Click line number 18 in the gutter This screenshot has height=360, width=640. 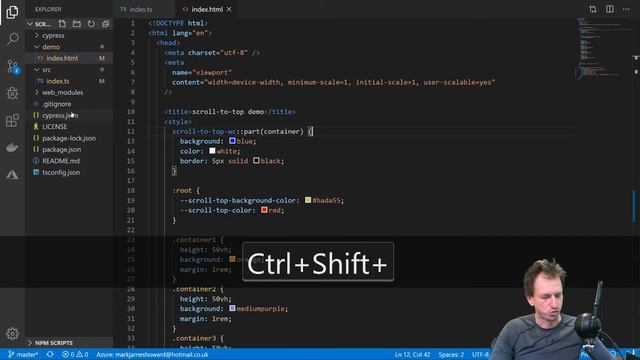(x=131, y=190)
